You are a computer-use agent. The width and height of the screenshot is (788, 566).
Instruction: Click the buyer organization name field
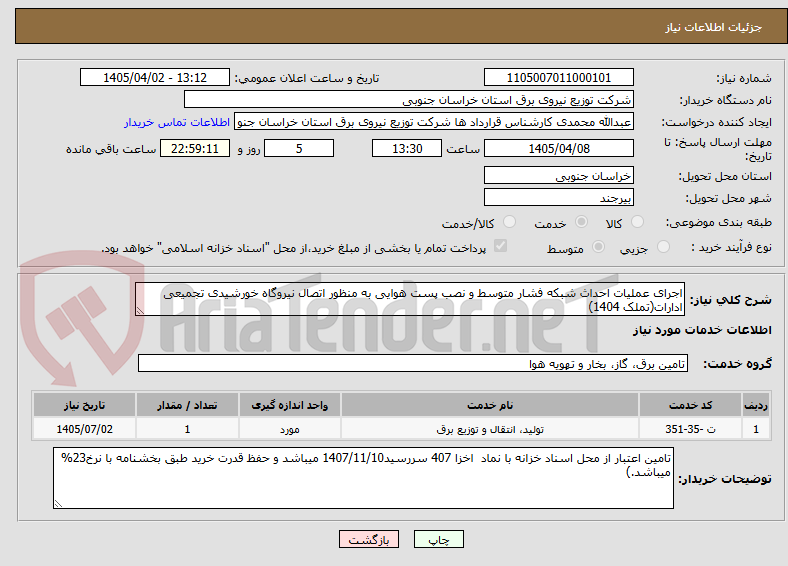point(409,100)
